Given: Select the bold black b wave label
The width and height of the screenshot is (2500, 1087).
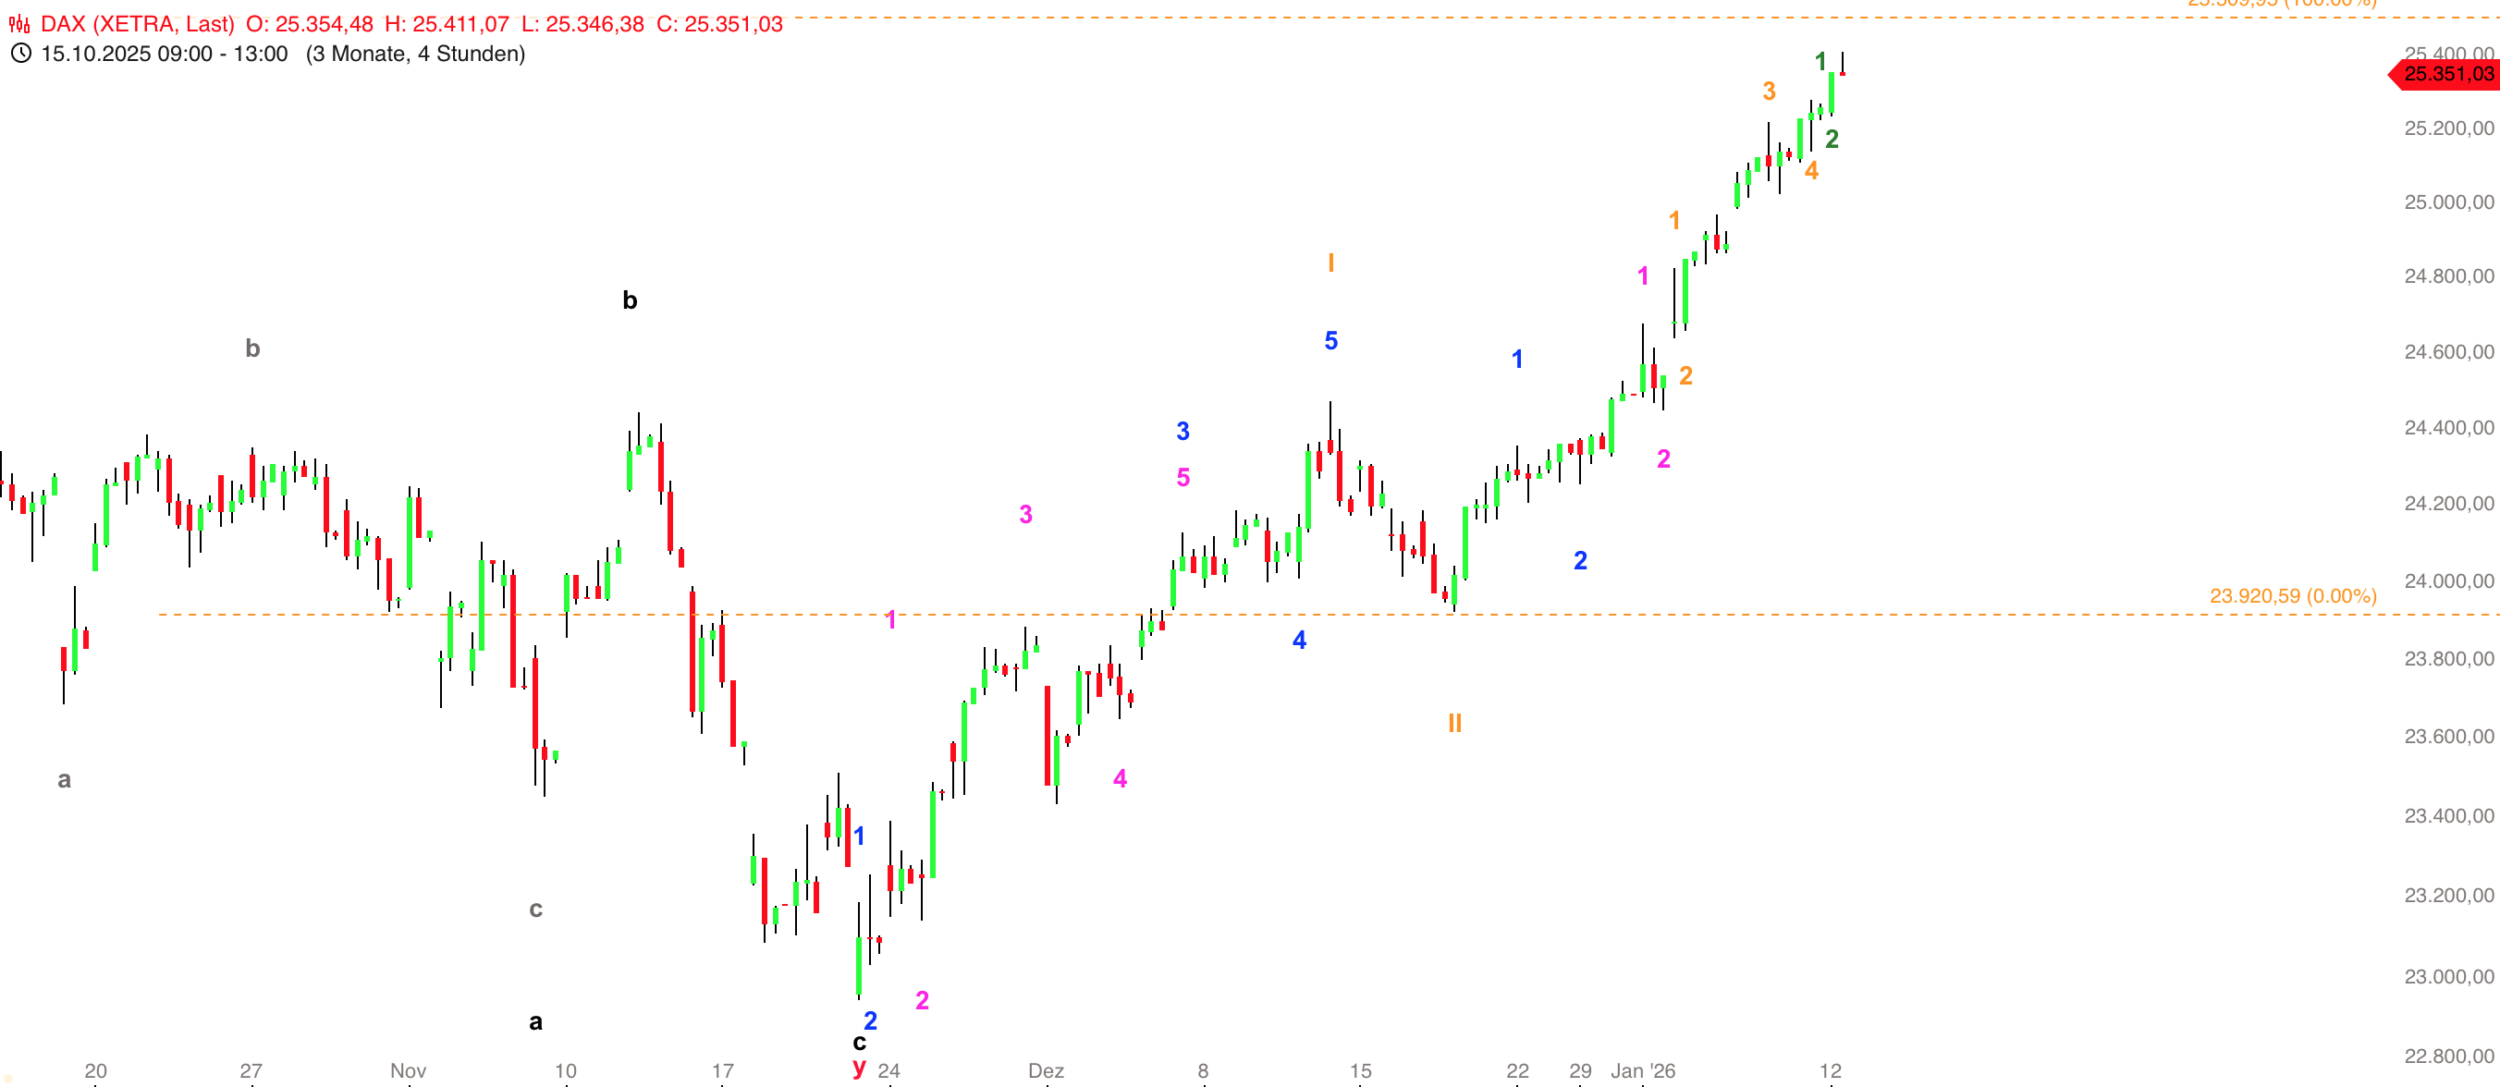Looking at the screenshot, I should pyautogui.click(x=629, y=301).
